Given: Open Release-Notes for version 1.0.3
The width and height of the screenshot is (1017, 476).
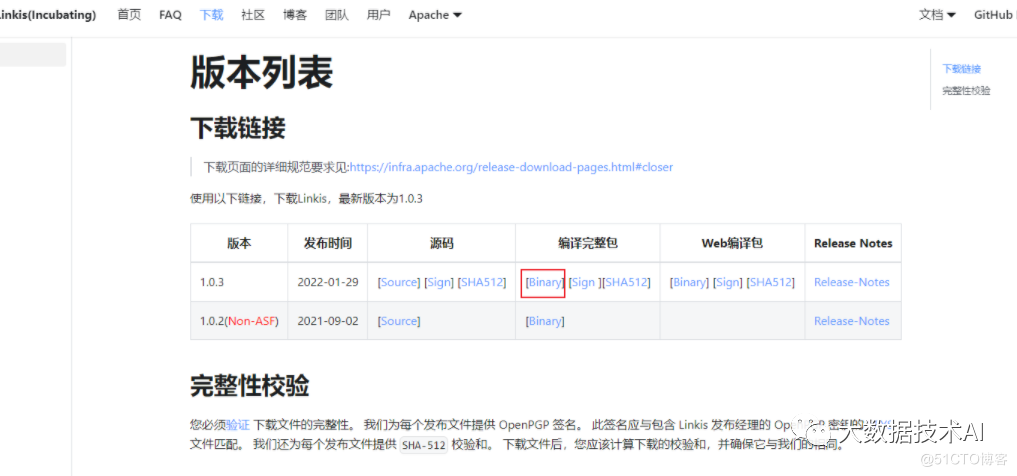Looking at the screenshot, I should [x=852, y=282].
